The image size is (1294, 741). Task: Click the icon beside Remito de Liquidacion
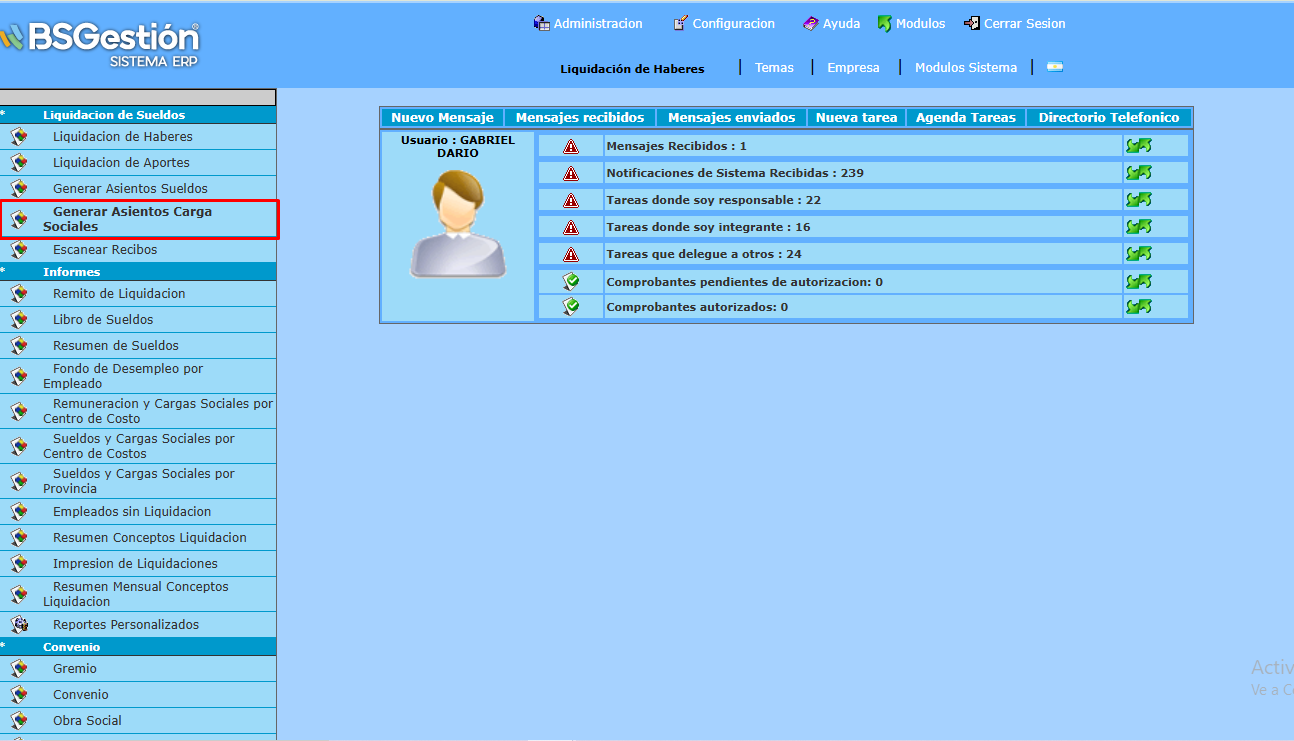pos(19,294)
